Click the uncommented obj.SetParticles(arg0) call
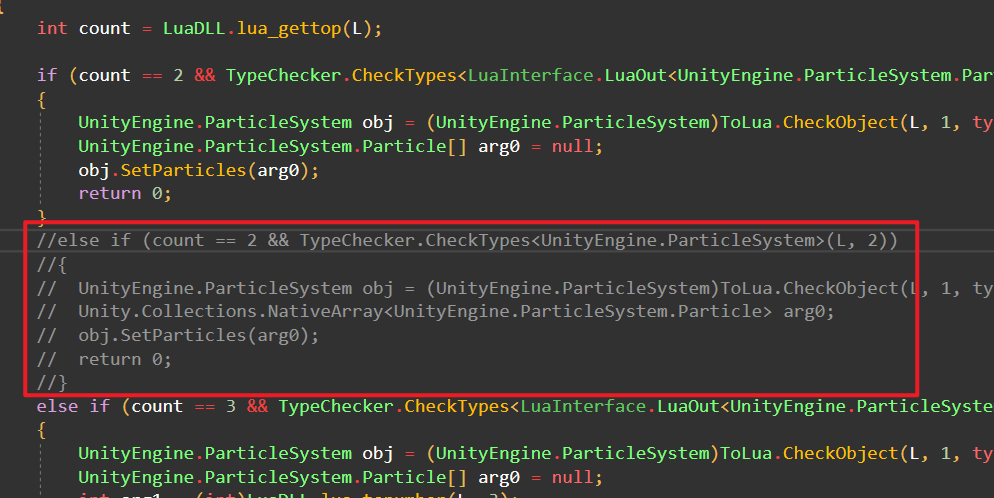Image resolution: width=994 pixels, height=498 pixels. [198, 170]
